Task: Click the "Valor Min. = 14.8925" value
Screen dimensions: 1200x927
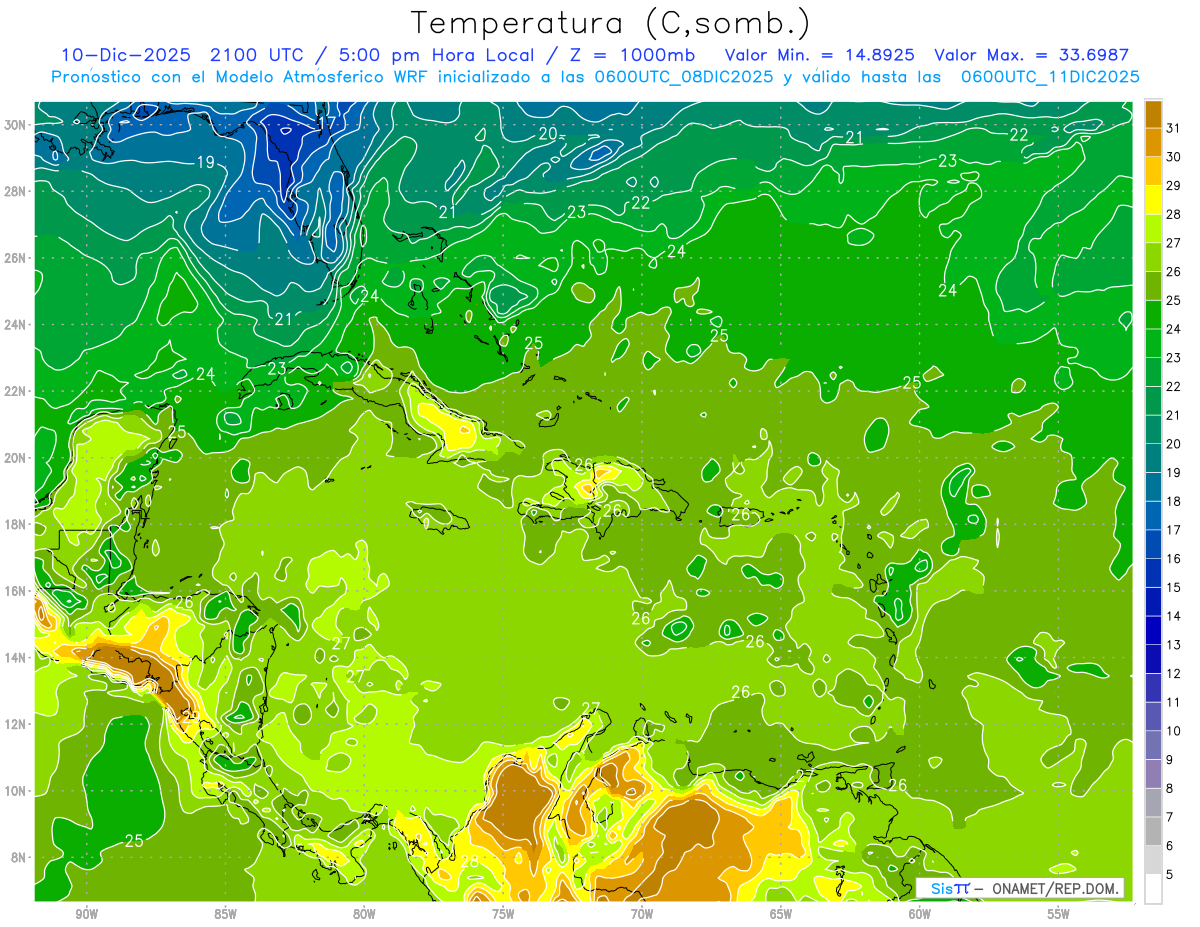Action: 820,55
